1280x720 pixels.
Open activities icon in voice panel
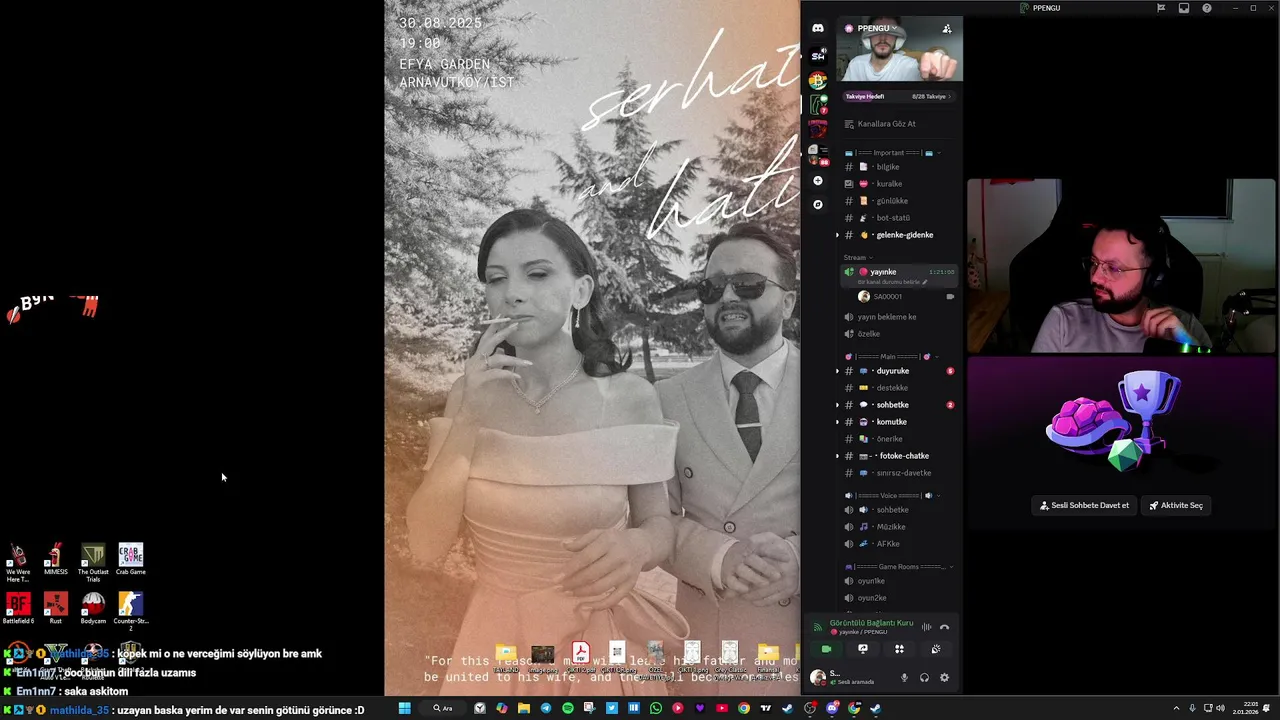coord(899,649)
